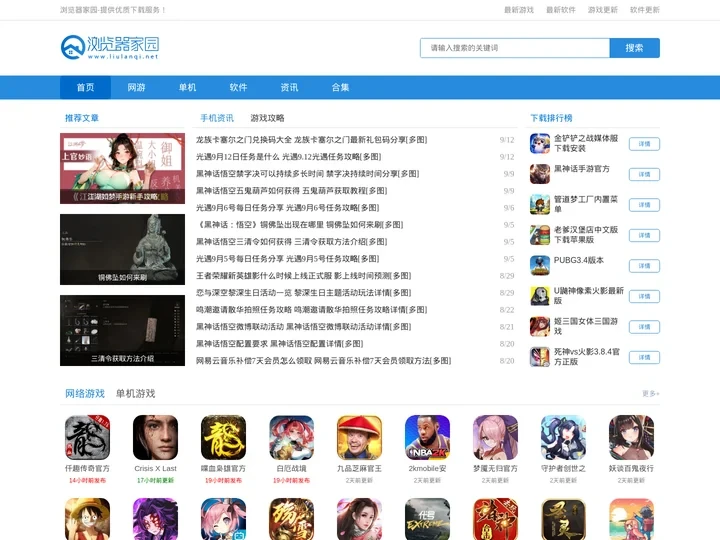Open article 黑神话悟空微博联动活动
The height and width of the screenshot is (540, 720).
[x=304, y=326]
